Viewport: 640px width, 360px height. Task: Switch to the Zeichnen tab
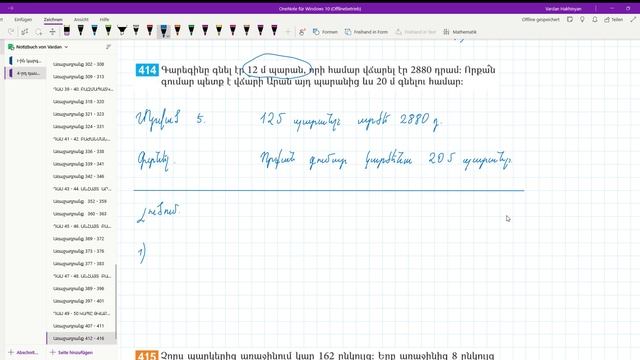pos(53,20)
